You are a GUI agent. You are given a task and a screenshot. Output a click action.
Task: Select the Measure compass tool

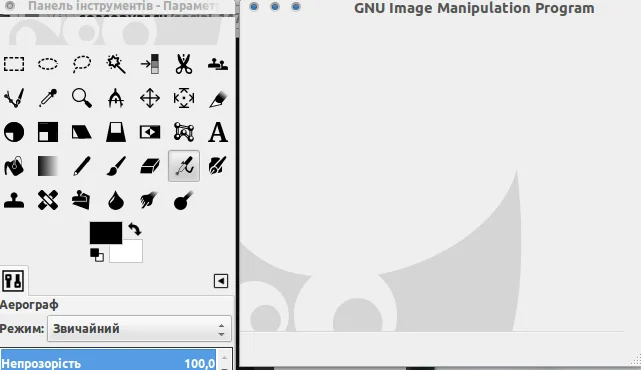(x=116, y=98)
